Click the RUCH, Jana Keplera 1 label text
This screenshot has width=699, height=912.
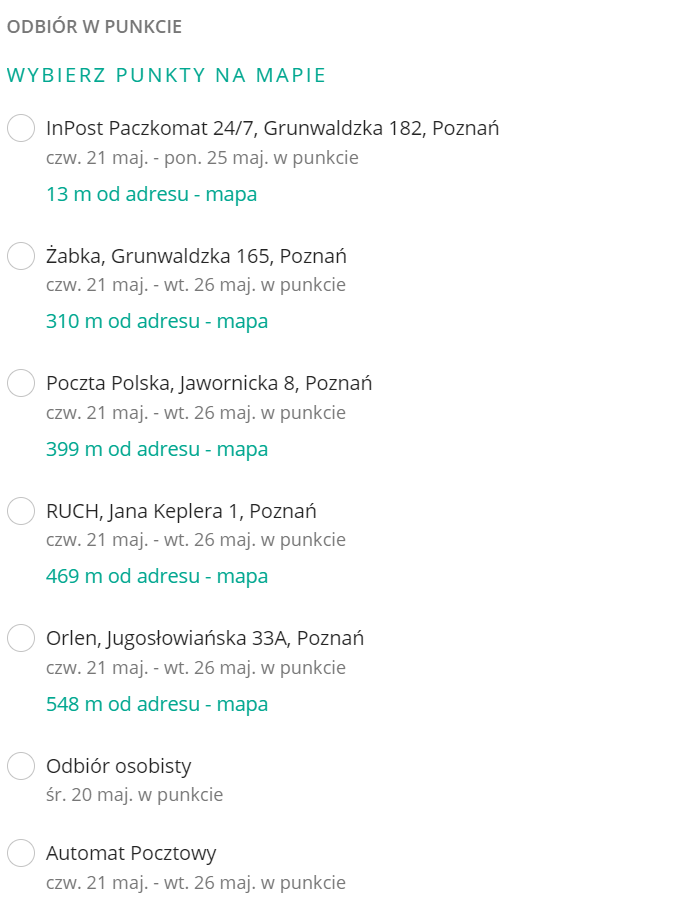tap(181, 511)
